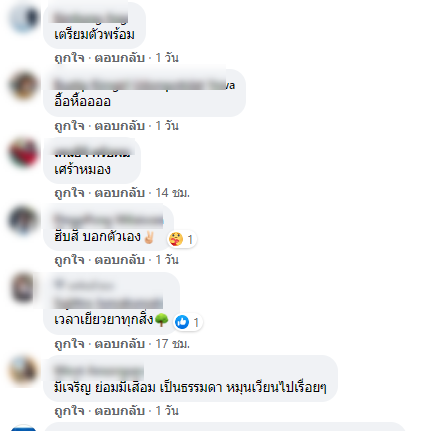
Task: Open avatar of the อื้อหืออออ commenter
Action: click(x=24, y=85)
